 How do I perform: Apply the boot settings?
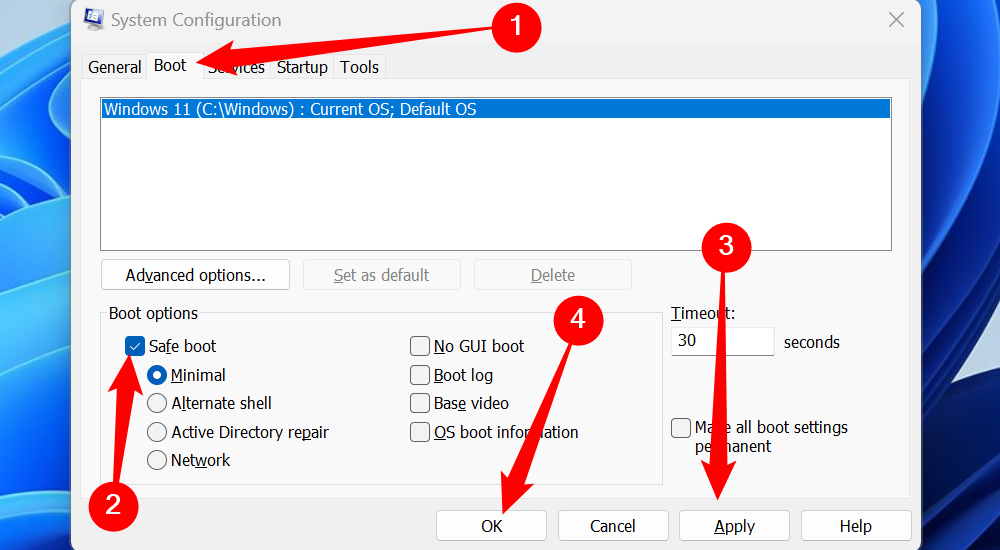(x=734, y=526)
